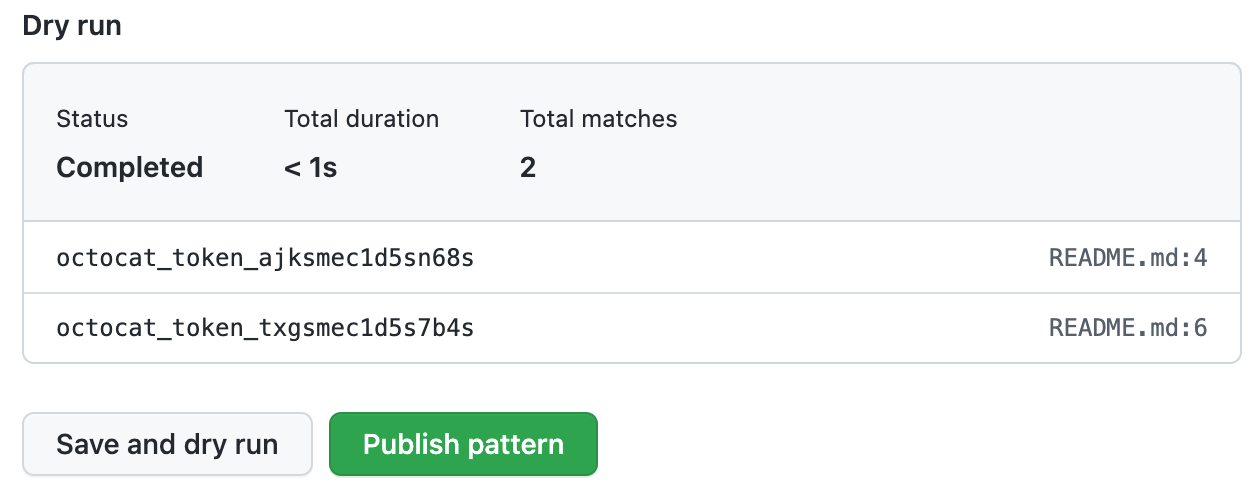Click the word Save on the gray button
The image size is (1260, 494).
pos(86,444)
